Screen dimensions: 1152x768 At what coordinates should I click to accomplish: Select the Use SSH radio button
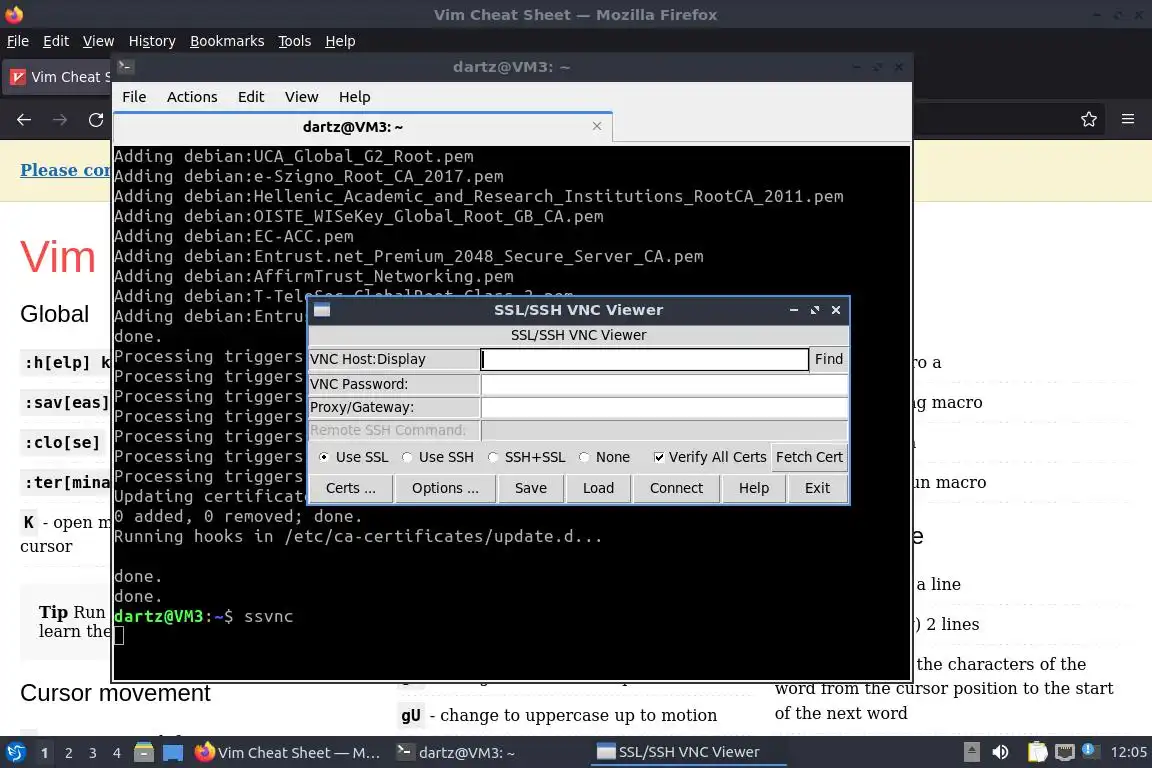[407, 457]
